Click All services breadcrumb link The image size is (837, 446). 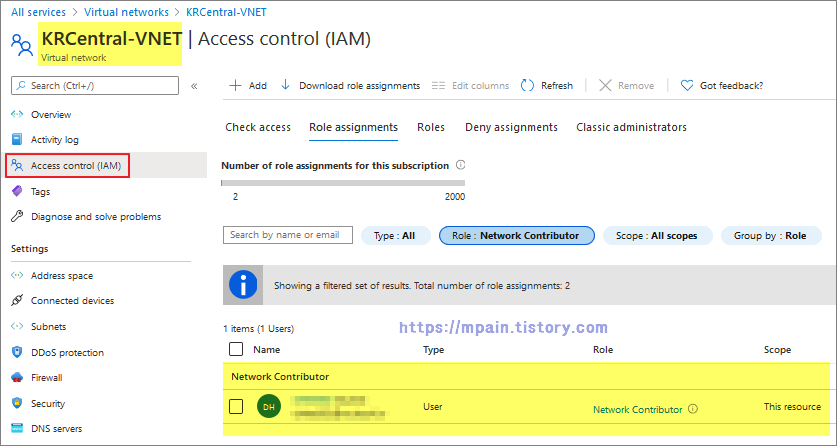click(x=38, y=12)
